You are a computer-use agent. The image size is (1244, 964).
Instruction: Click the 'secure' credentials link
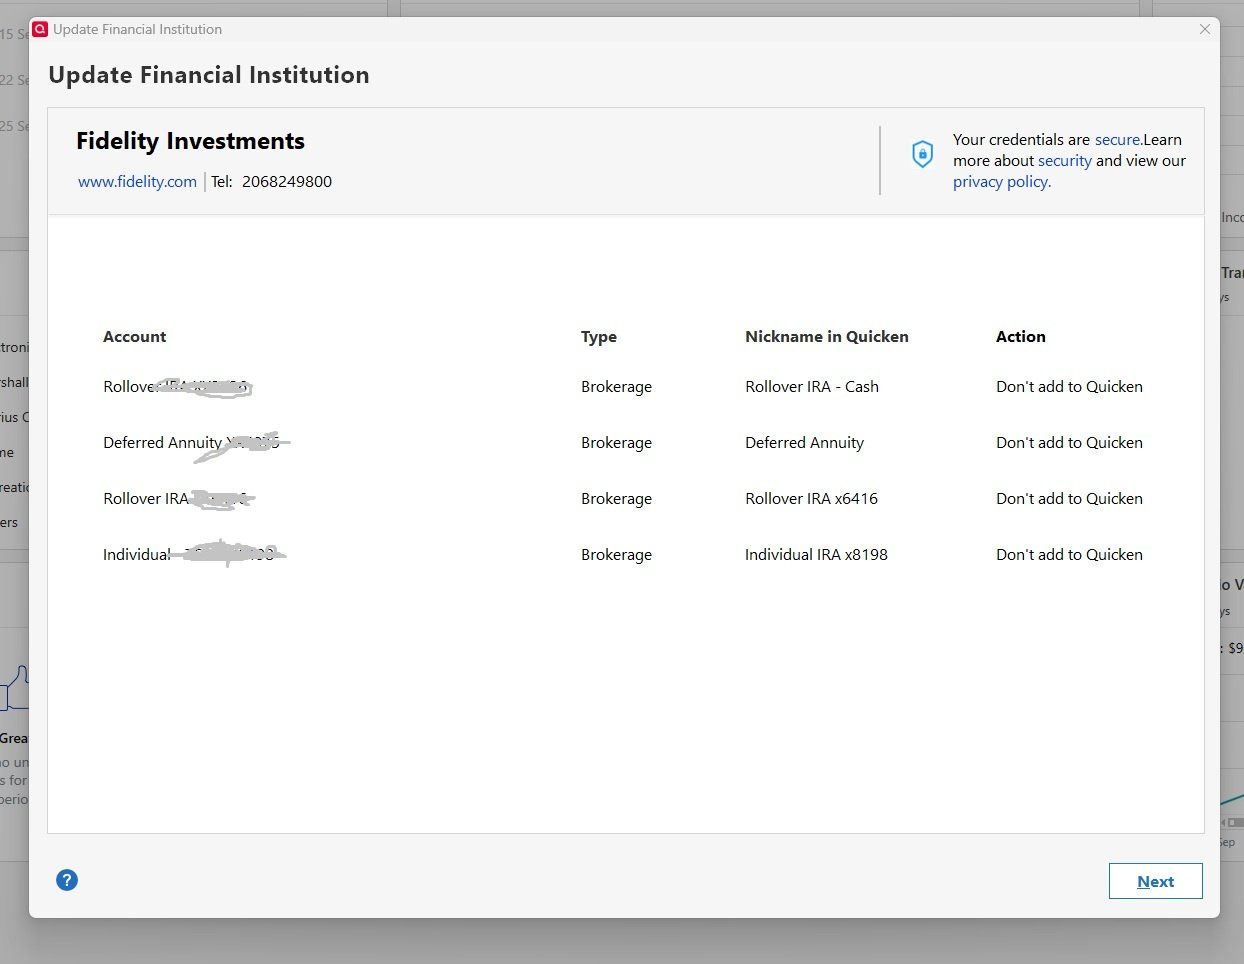tap(1116, 140)
